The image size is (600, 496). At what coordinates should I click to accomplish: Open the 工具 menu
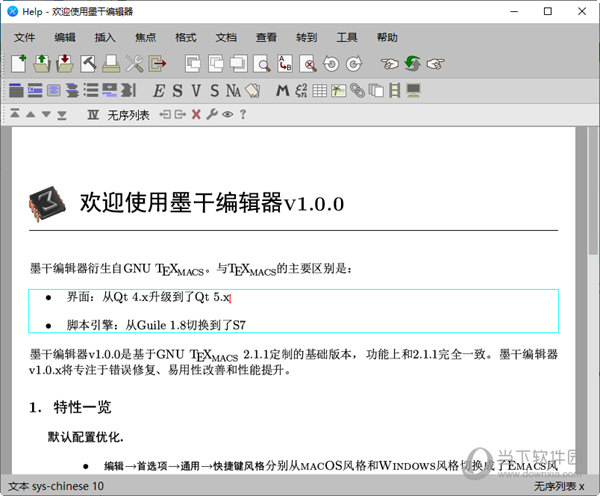(347, 38)
